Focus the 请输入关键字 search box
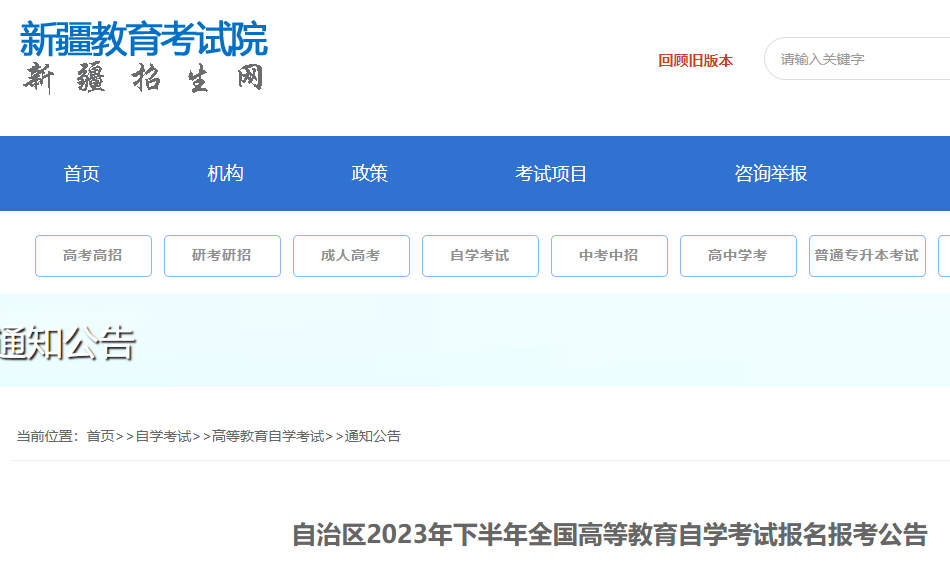950x562 pixels. (857, 59)
